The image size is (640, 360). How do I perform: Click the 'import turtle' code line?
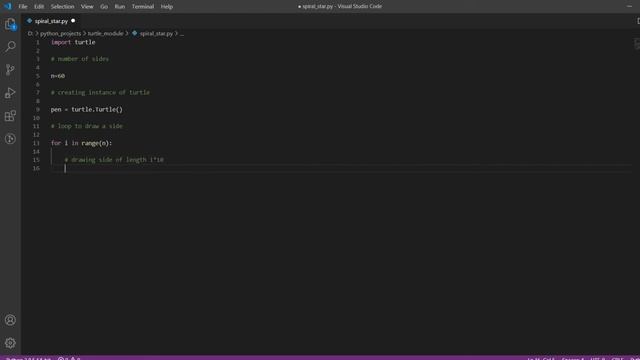click(73, 42)
